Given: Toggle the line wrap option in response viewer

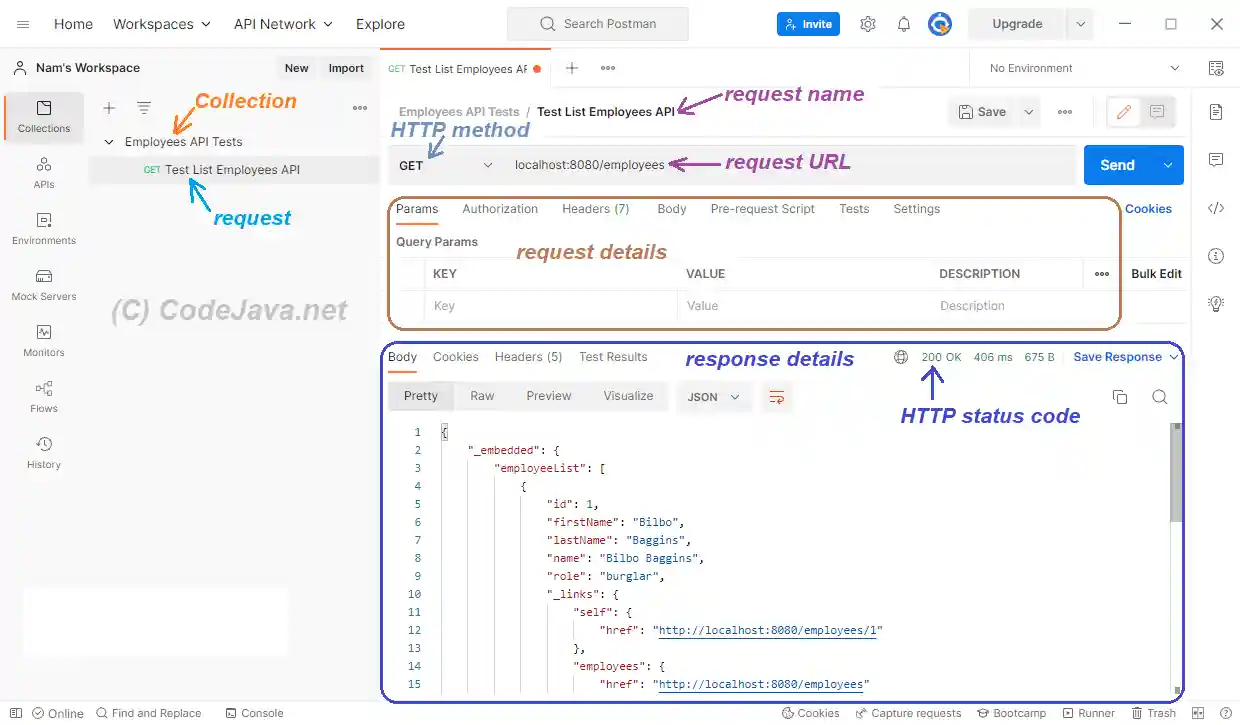Looking at the screenshot, I should point(777,397).
